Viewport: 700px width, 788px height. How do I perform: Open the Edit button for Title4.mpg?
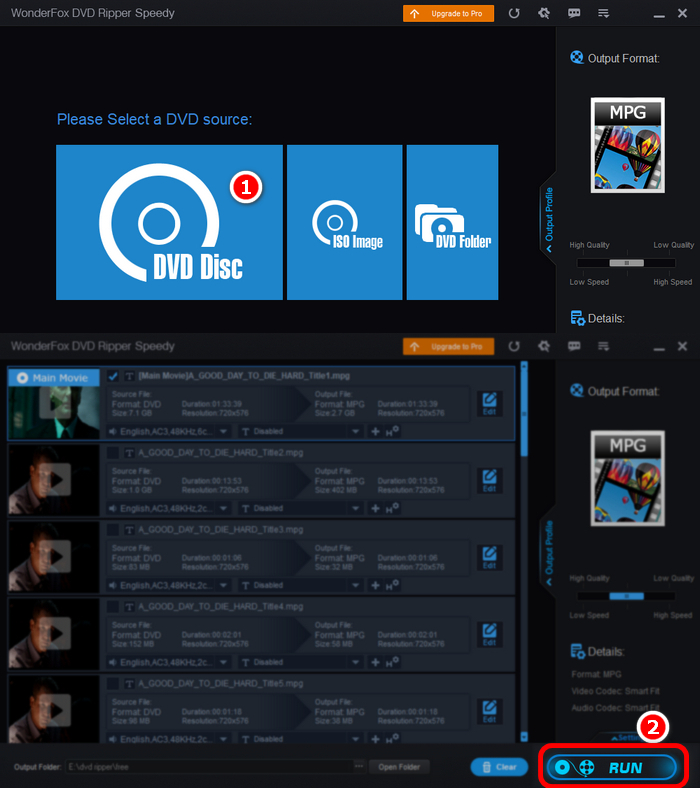click(x=489, y=634)
